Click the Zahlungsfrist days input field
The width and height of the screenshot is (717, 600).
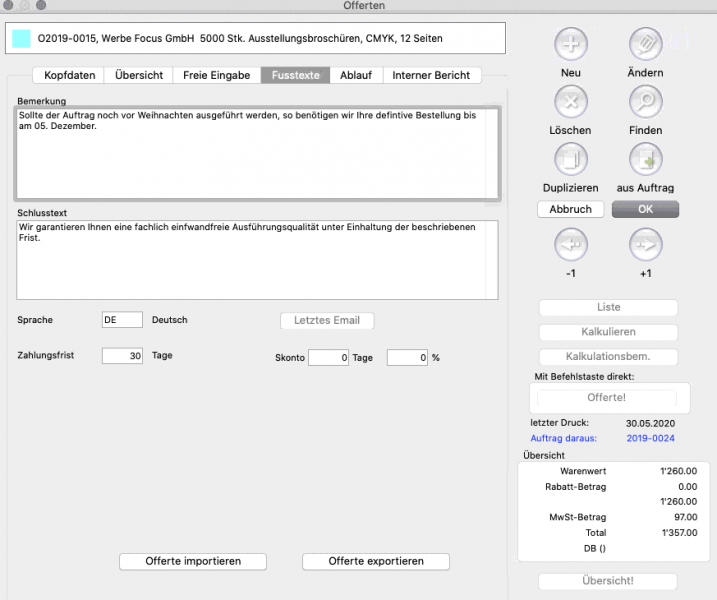coord(122,356)
